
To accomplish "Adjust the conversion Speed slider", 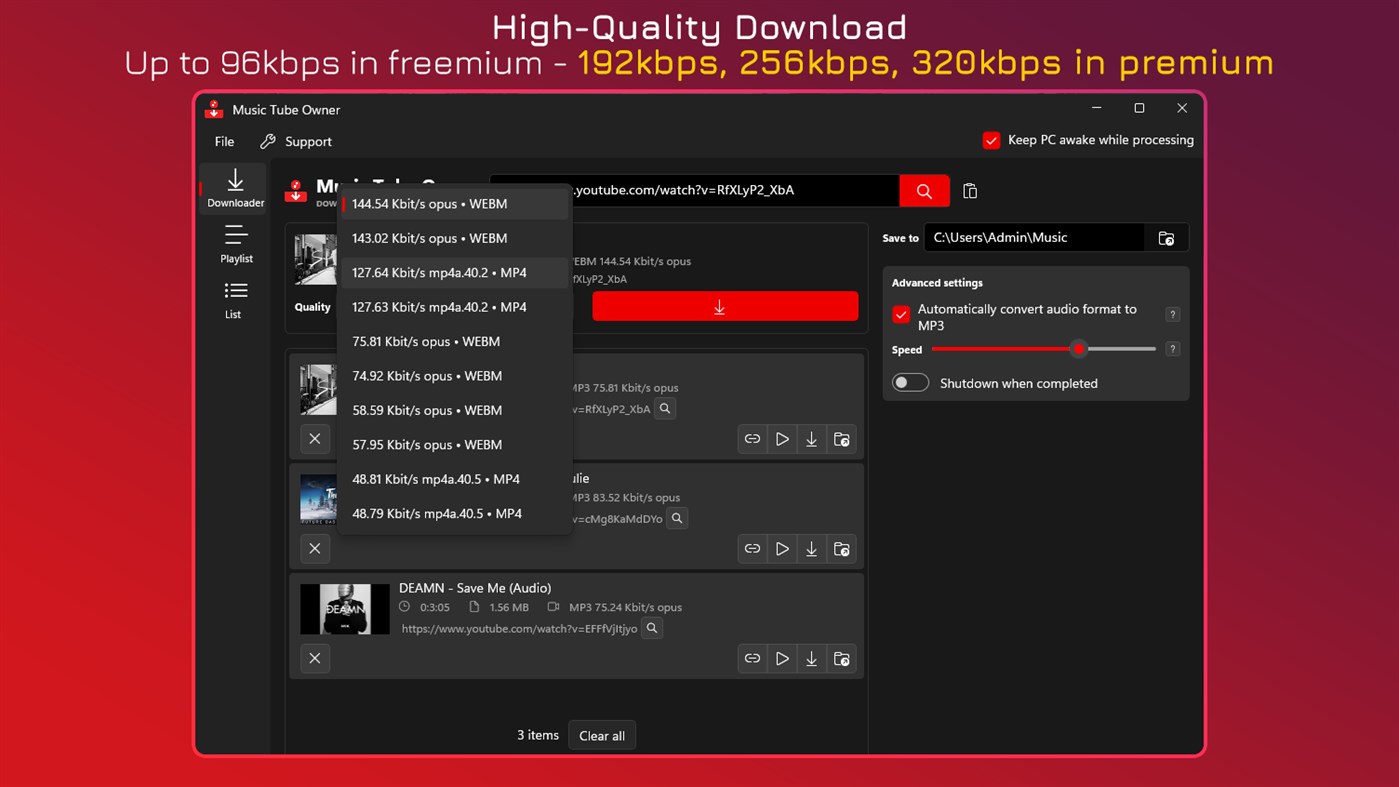I will [x=1078, y=349].
